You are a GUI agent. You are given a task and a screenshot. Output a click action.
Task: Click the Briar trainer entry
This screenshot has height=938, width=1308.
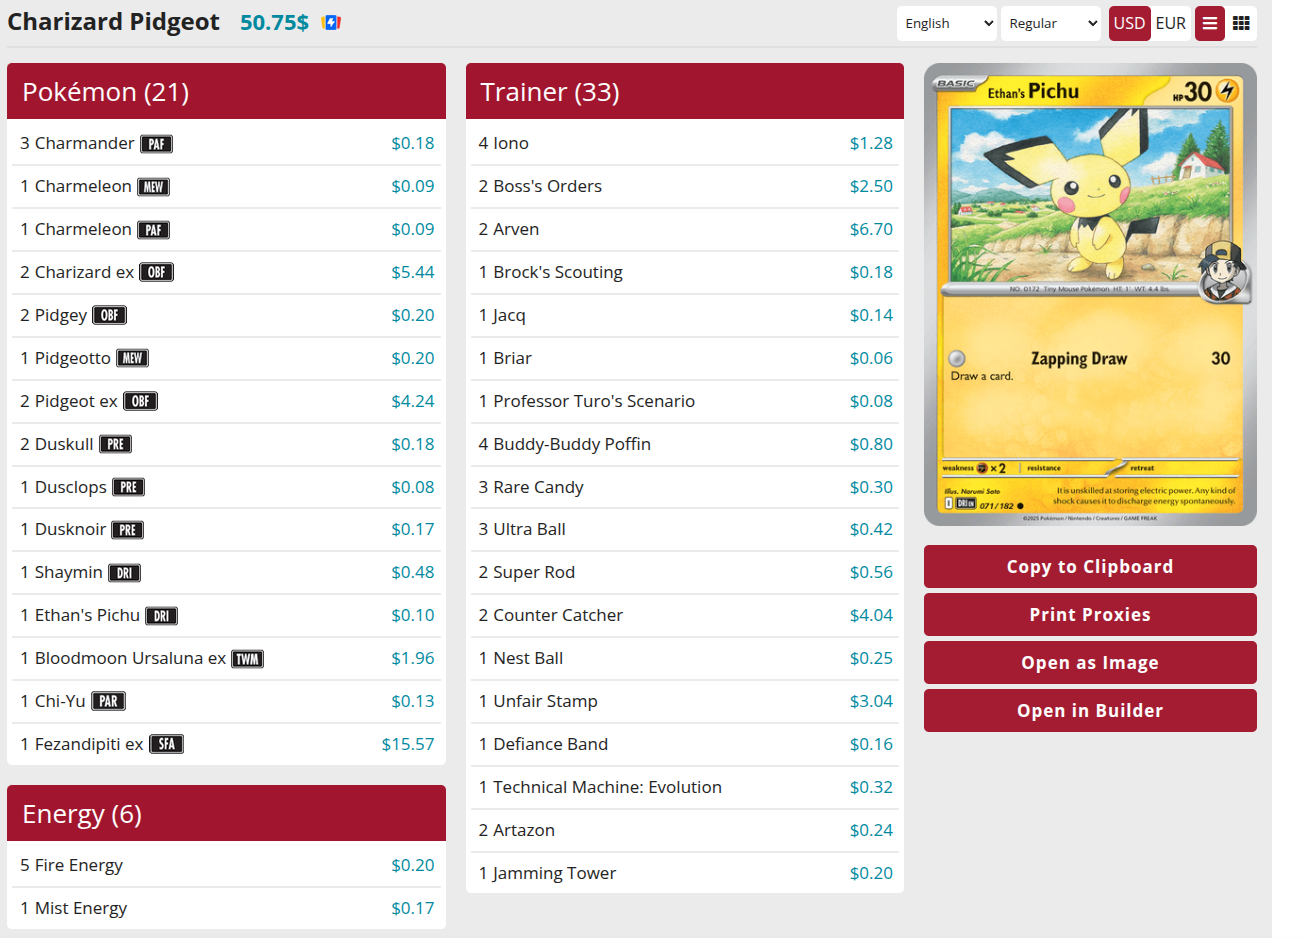coord(685,359)
